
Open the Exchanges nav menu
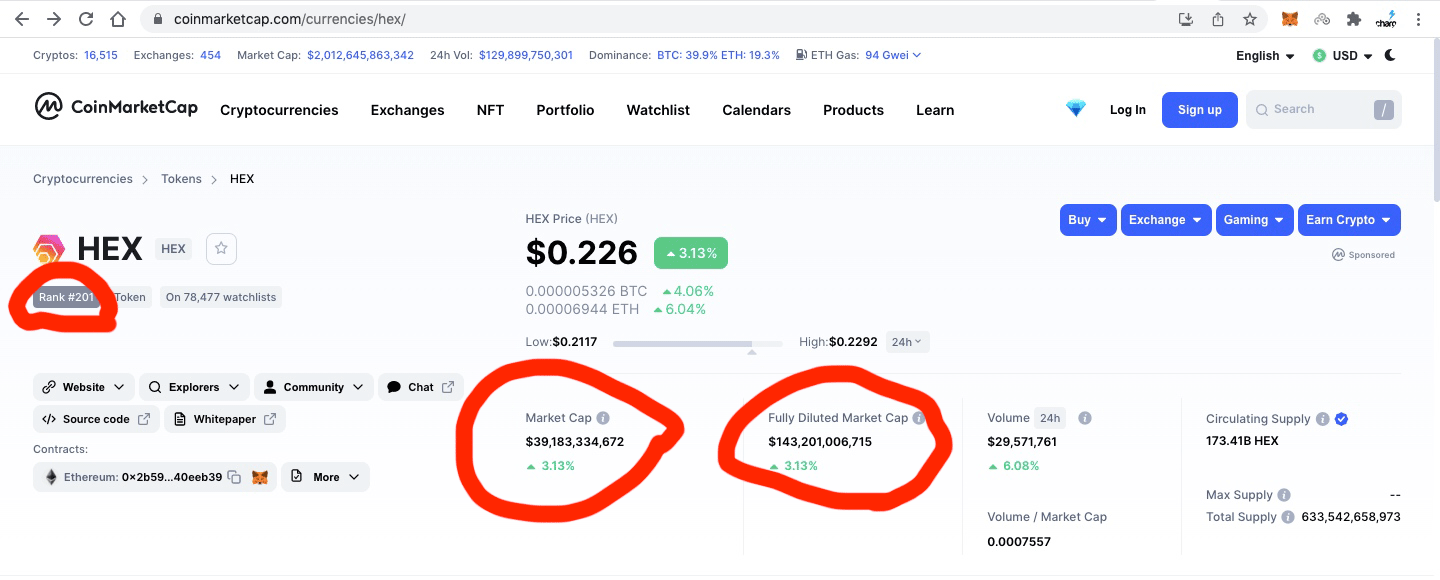click(x=407, y=110)
